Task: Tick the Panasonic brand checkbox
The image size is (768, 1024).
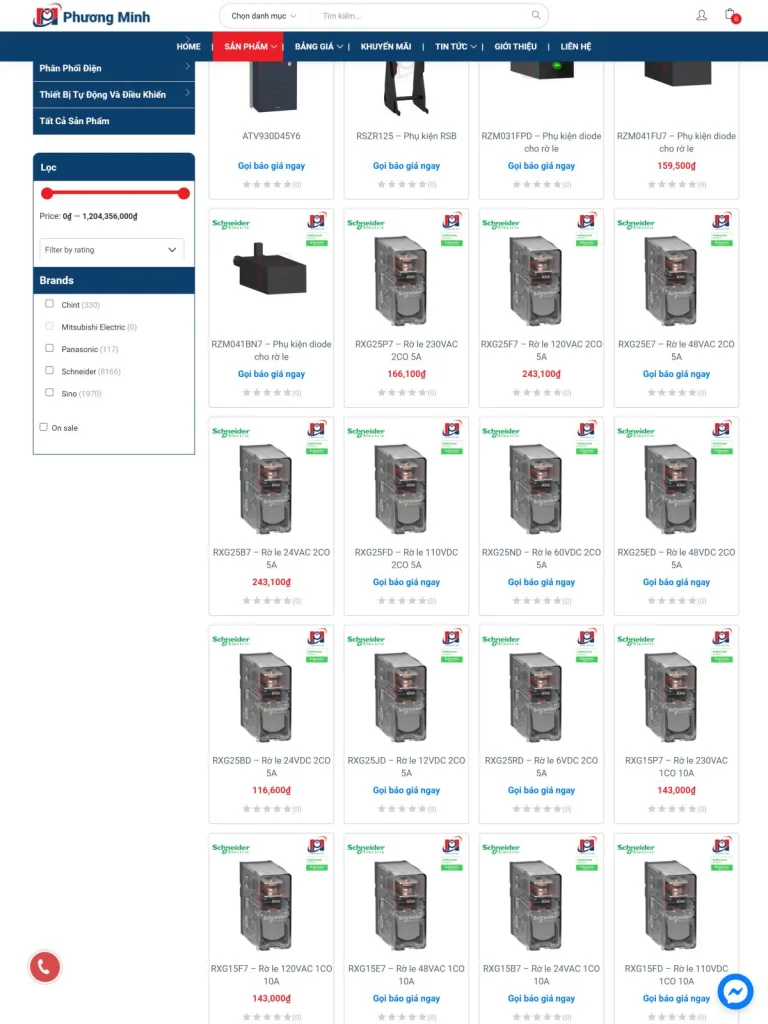Action: [50, 348]
